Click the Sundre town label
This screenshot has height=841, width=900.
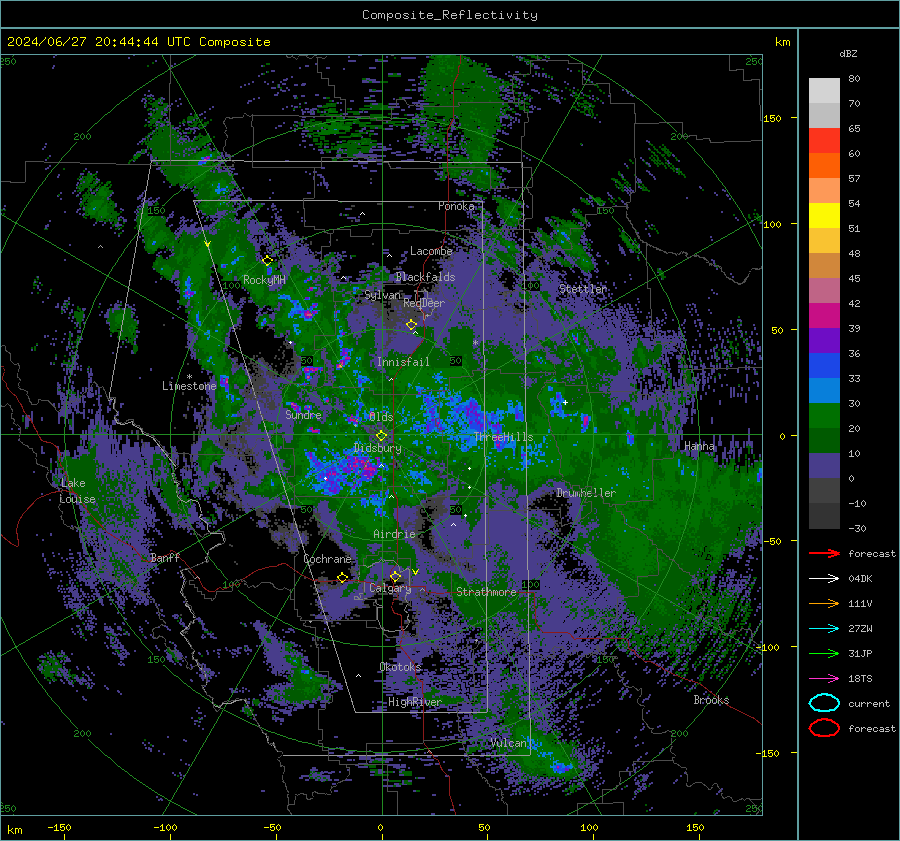[303, 414]
